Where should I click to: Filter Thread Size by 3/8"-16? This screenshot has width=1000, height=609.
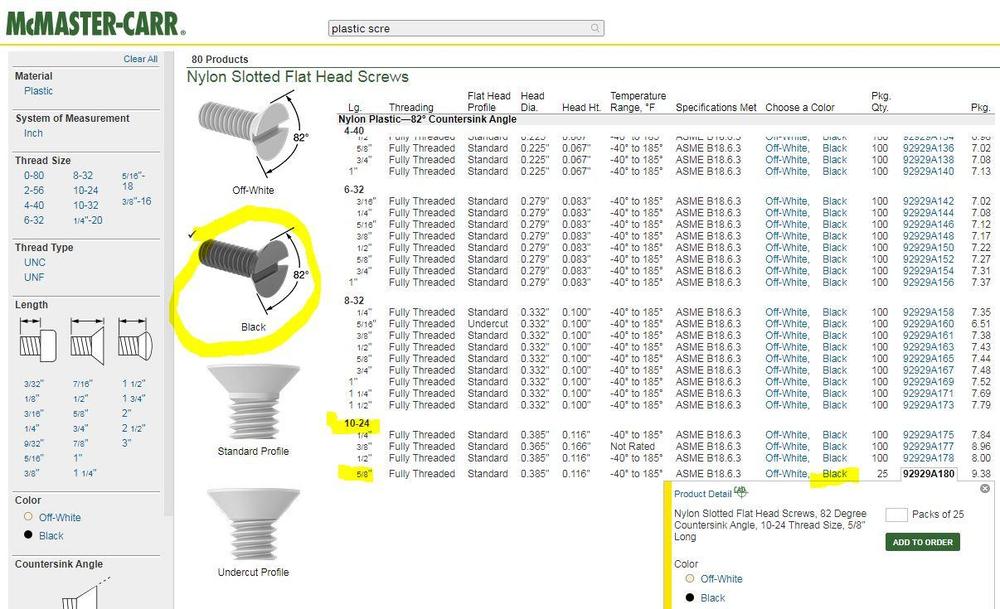point(136,201)
